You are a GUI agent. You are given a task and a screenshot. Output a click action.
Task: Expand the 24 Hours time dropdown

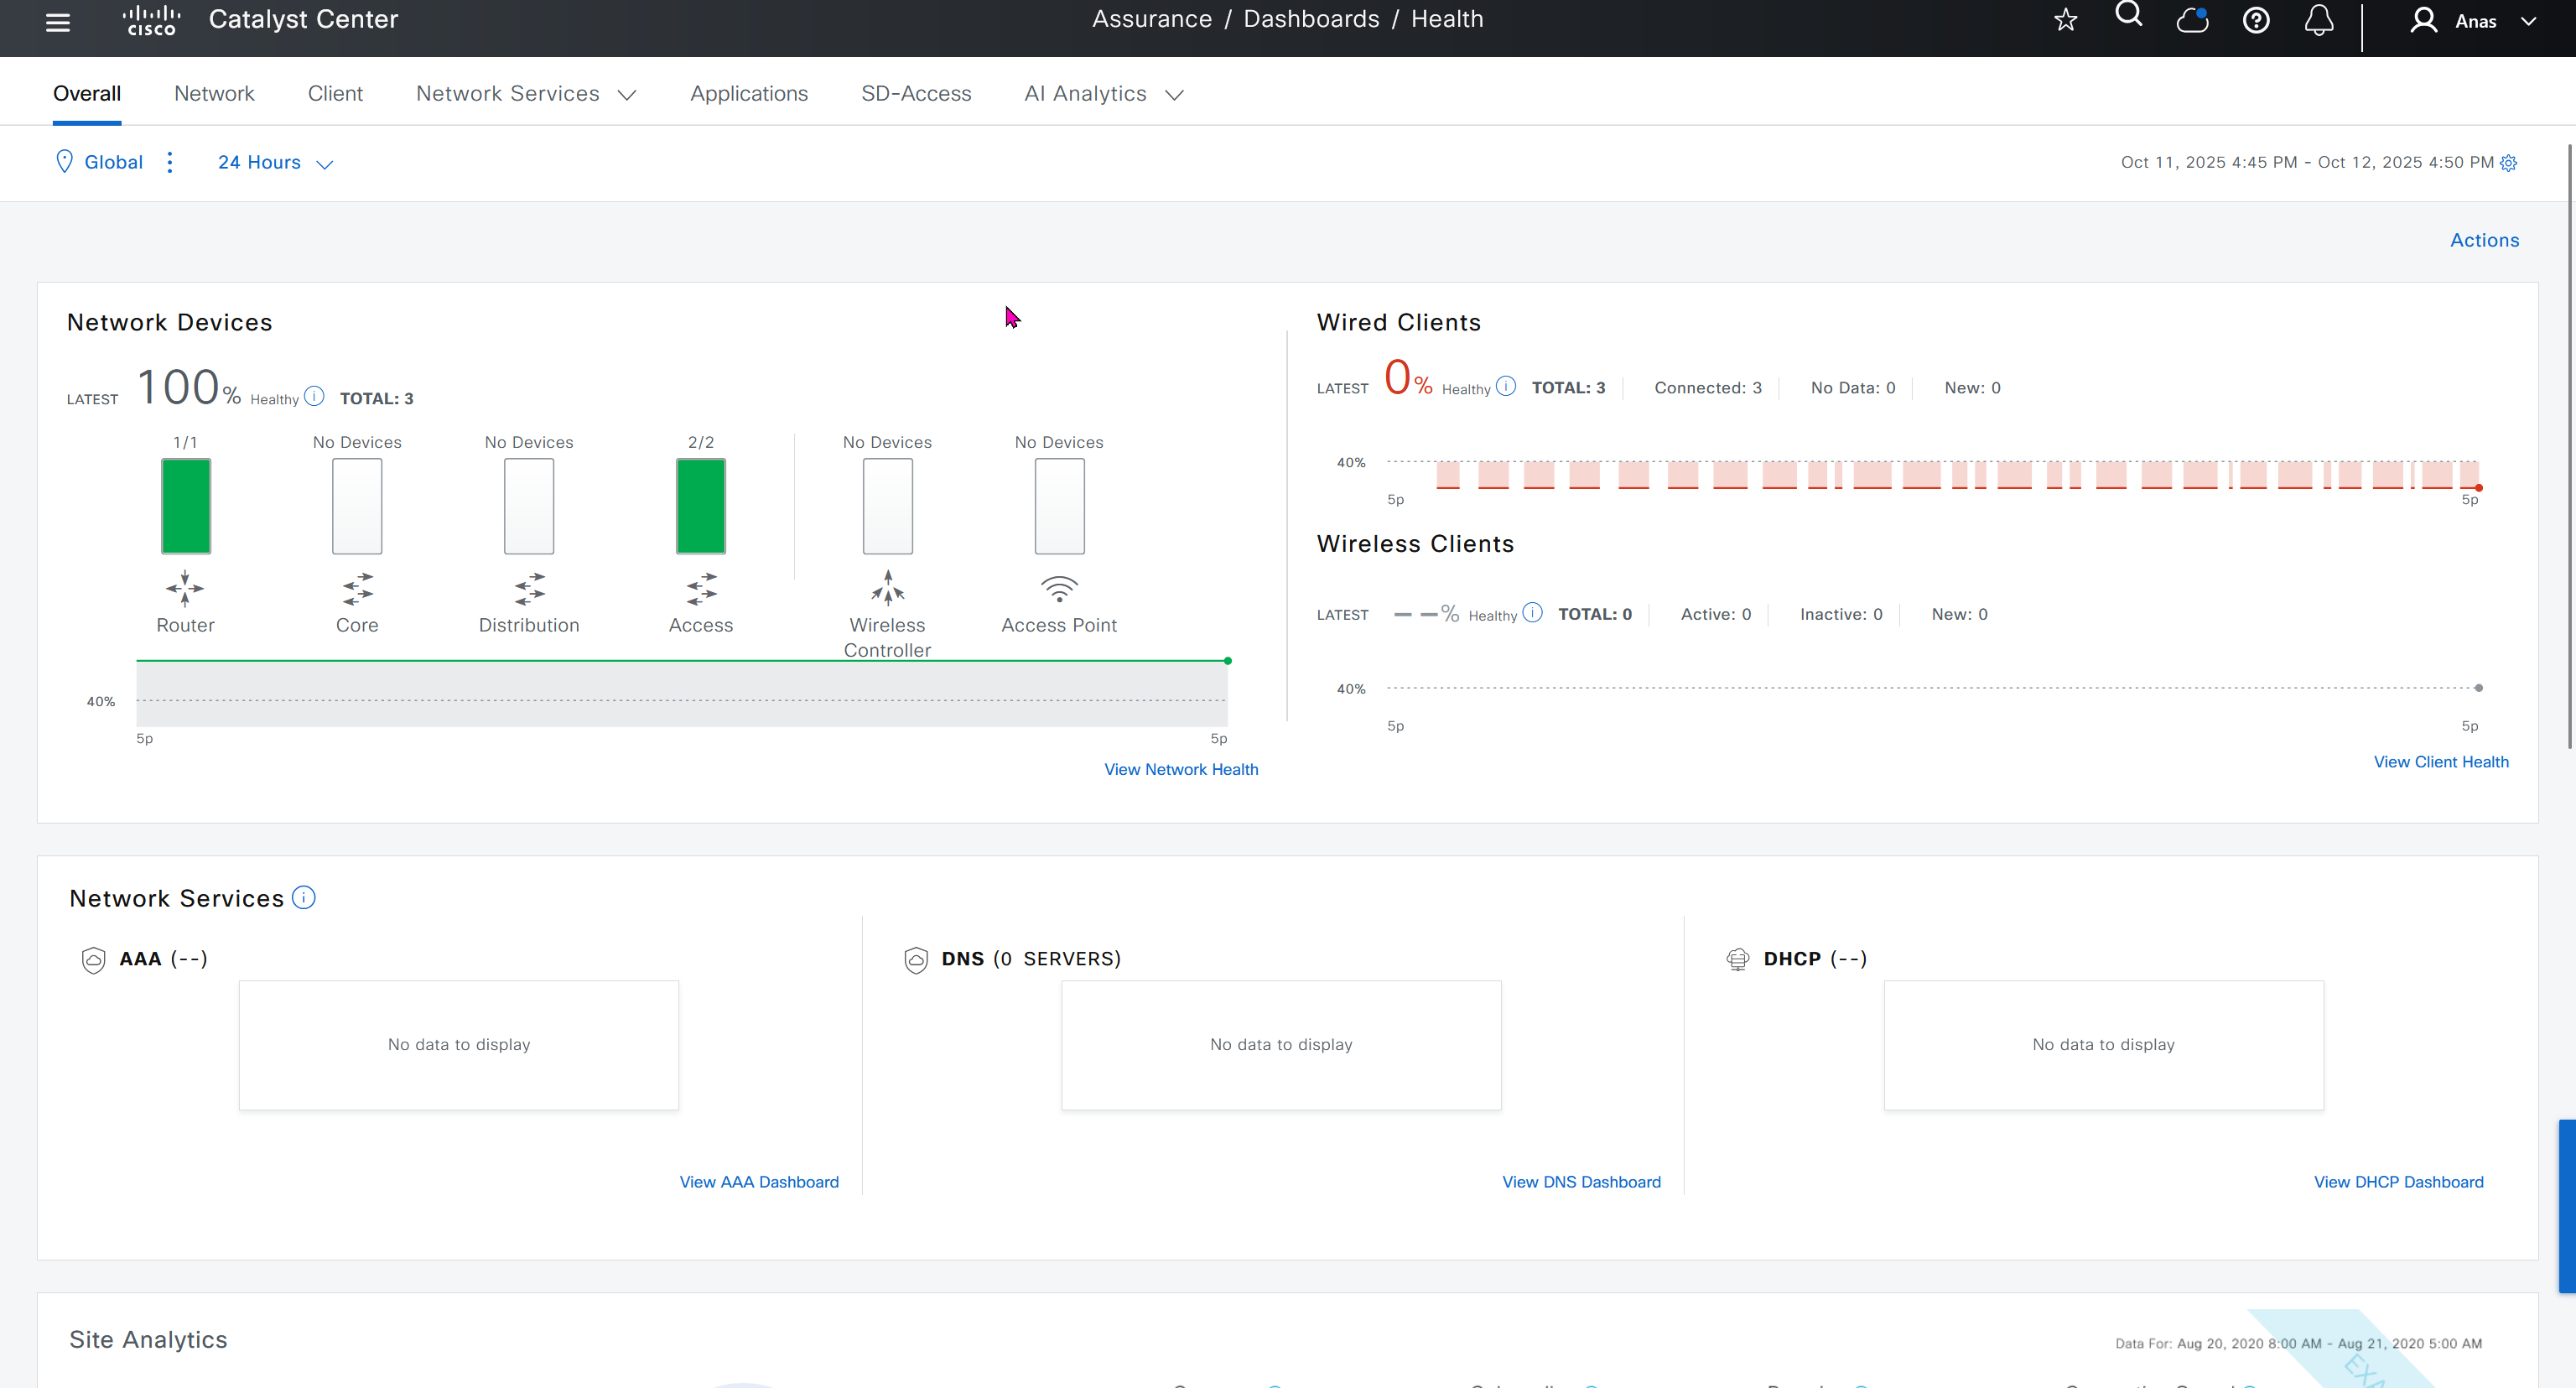(x=275, y=162)
